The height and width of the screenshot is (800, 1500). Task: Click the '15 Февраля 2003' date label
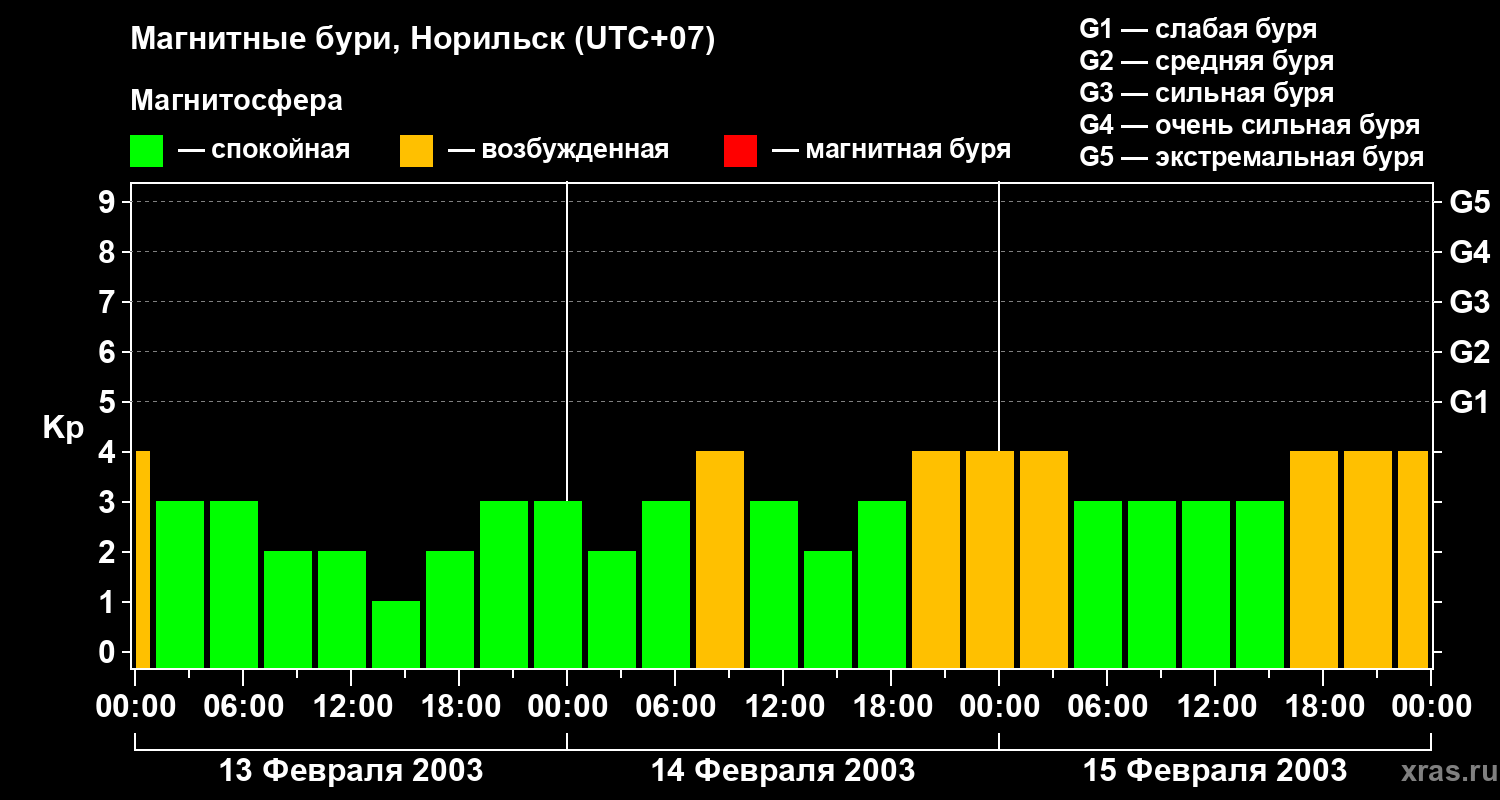point(1215,771)
